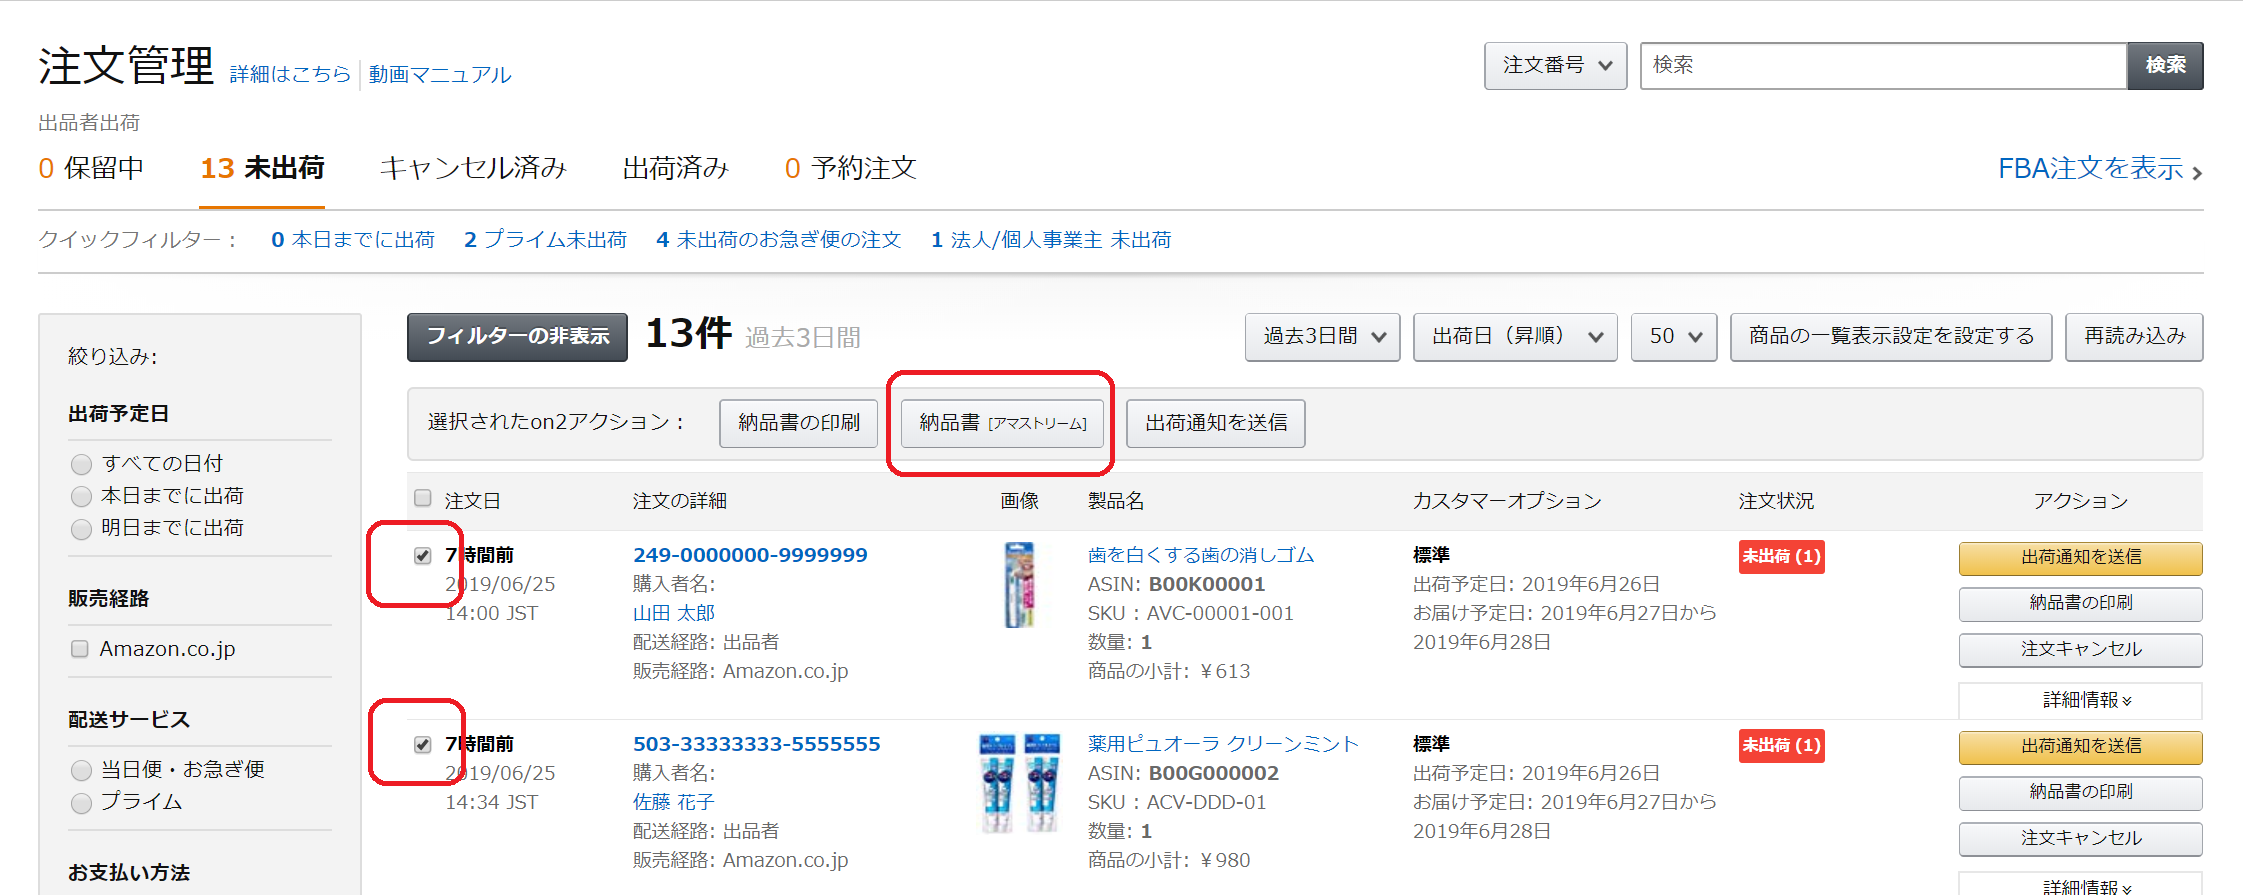Image resolution: width=2243 pixels, height=895 pixels.
Task: Click the Pureora Clean Mint product image
Action: pyautogui.click(x=1019, y=783)
